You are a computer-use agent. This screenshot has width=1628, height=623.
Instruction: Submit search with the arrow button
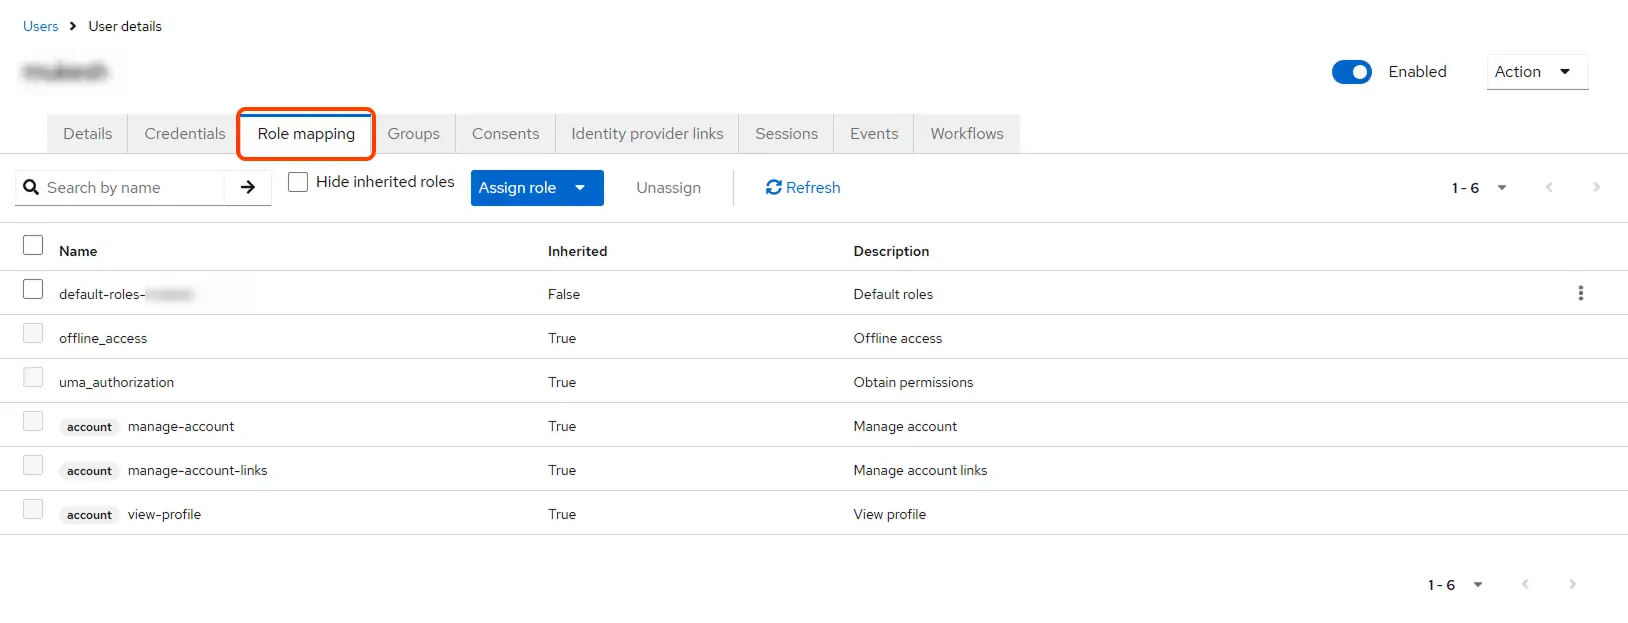coord(248,187)
